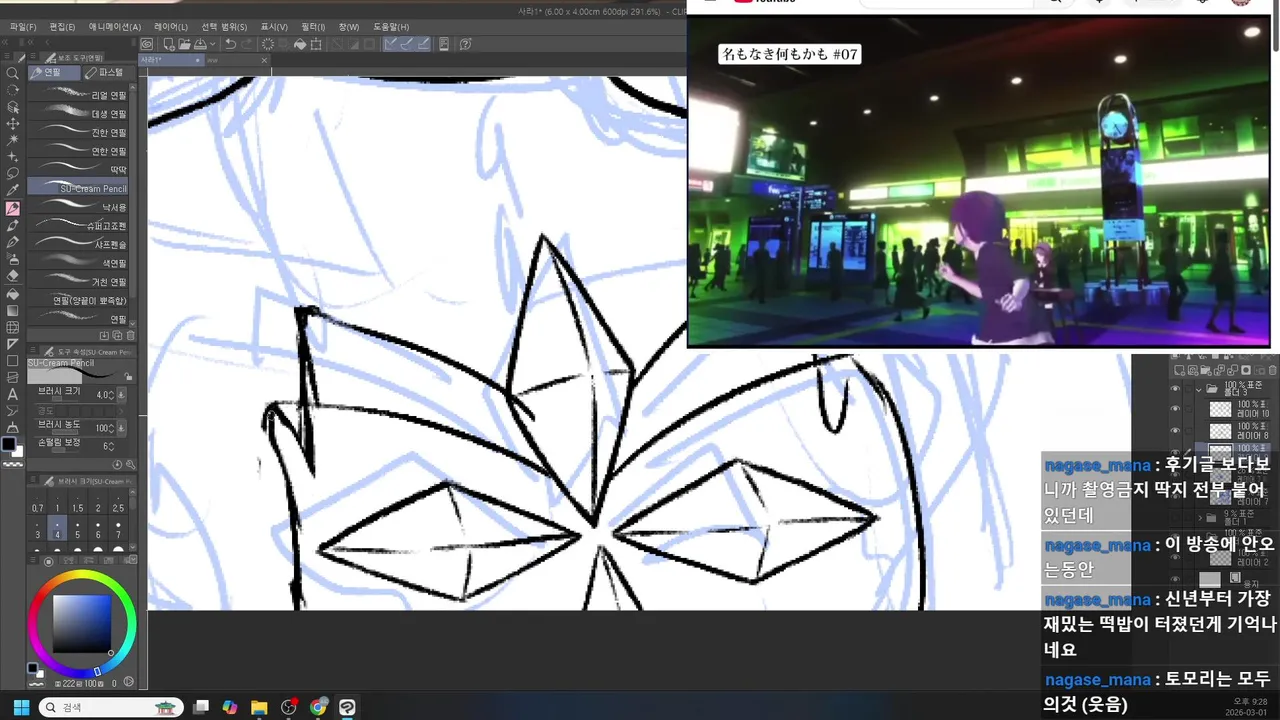Screen dimensions: 1280x720
Task: Open sub tool detail wrench icon
Action: pos(130,464)
